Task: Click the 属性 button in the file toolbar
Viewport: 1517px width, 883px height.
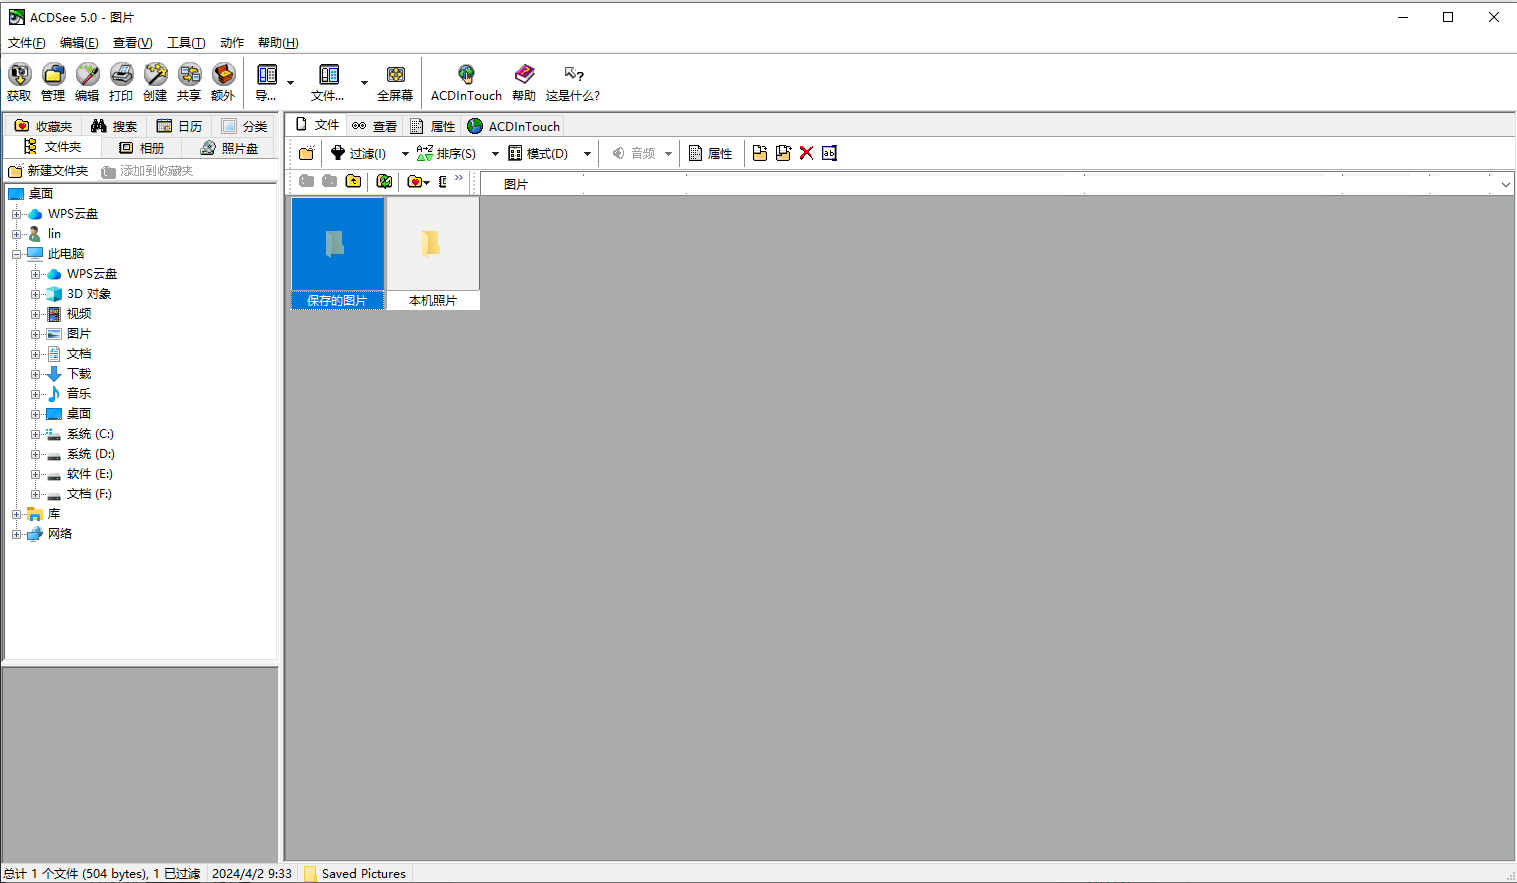Action: [711, 153]
